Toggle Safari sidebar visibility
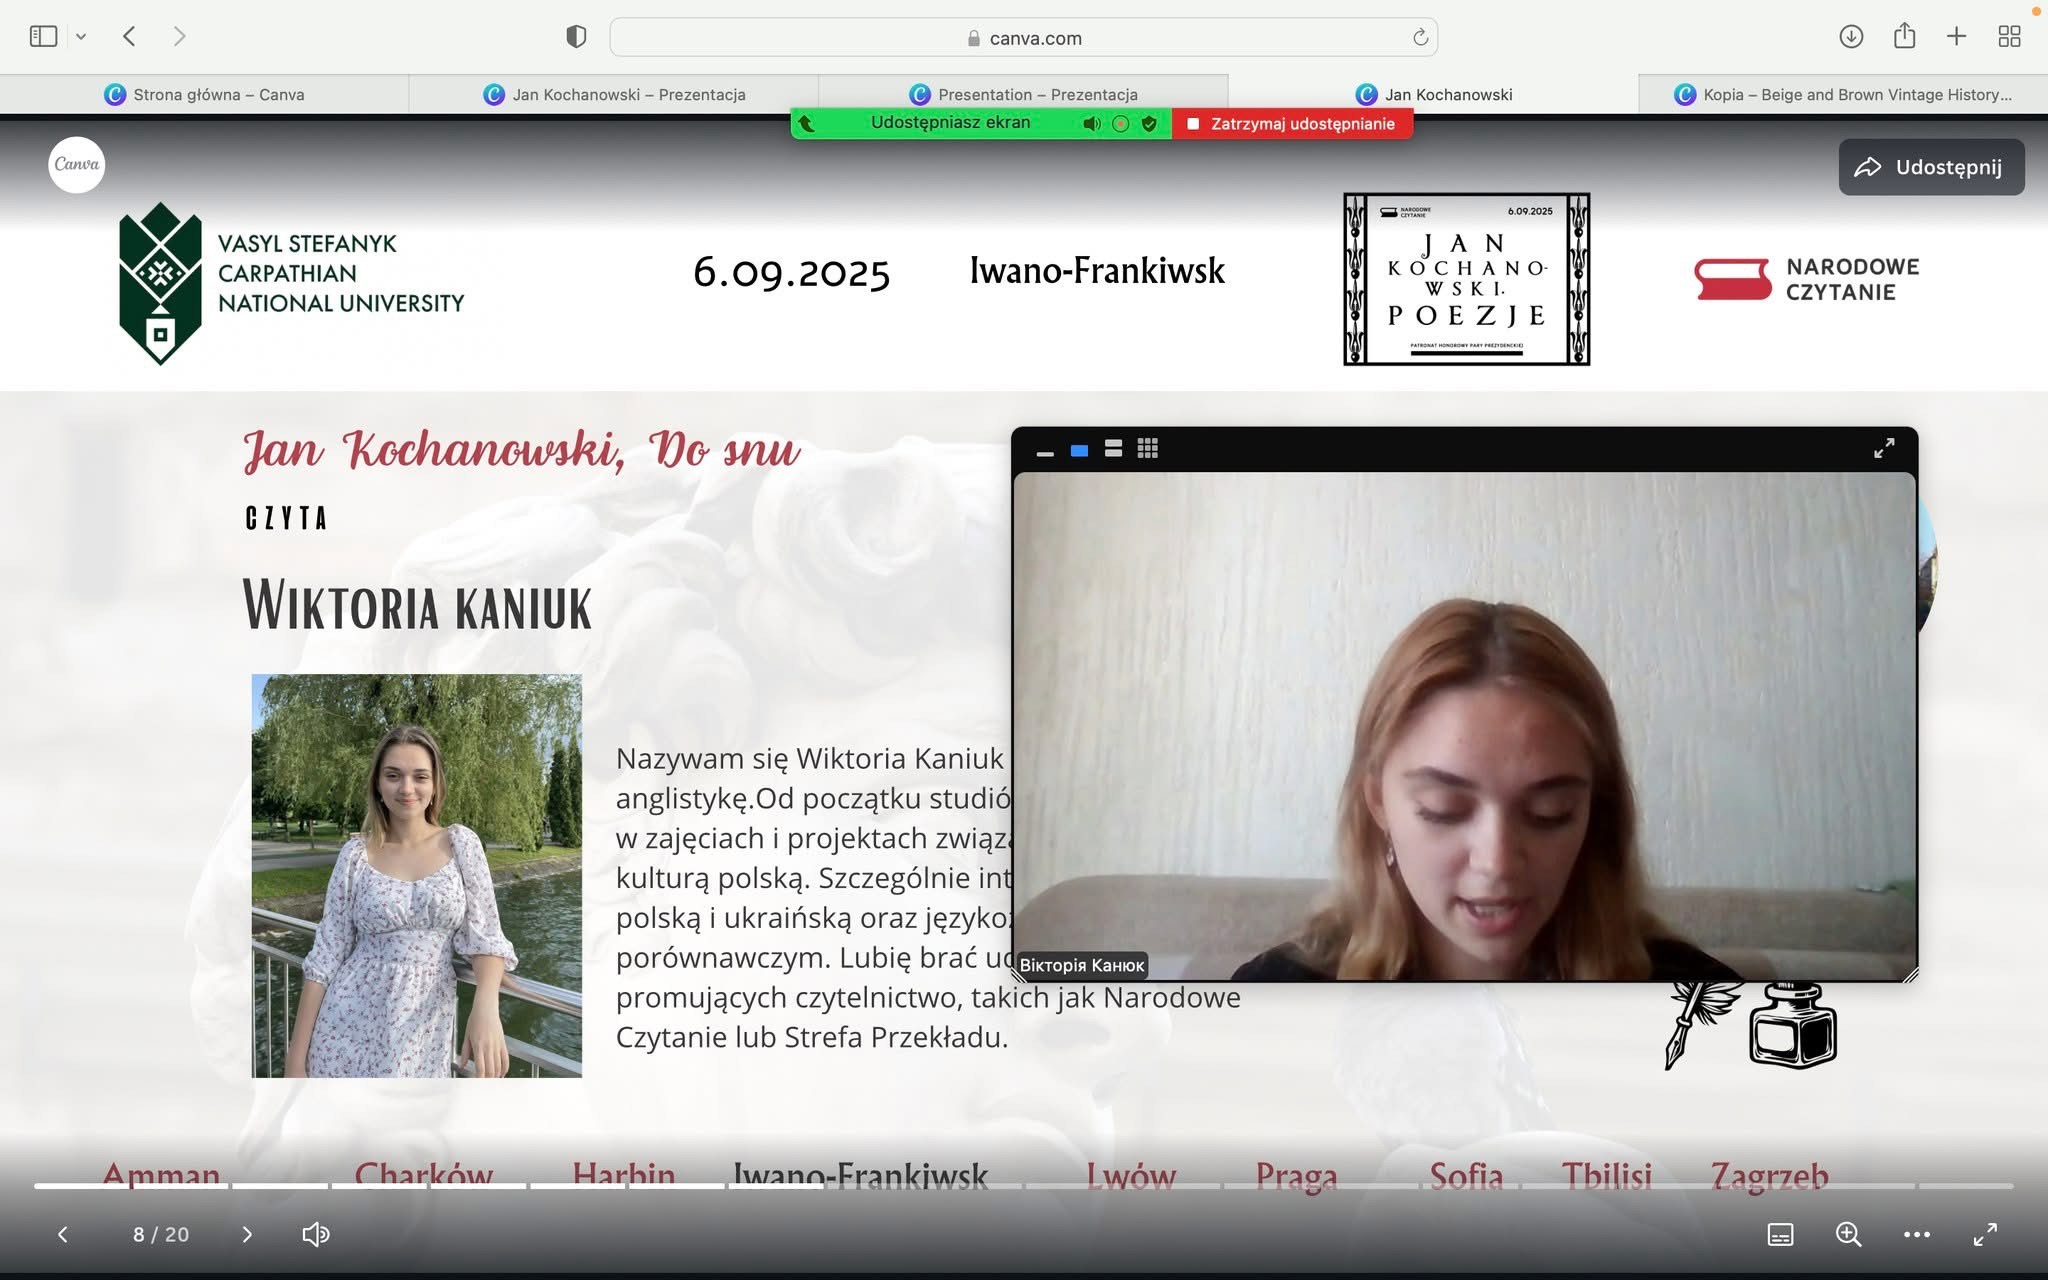Screen dimensions: 2048x1280 coord(43,37)
